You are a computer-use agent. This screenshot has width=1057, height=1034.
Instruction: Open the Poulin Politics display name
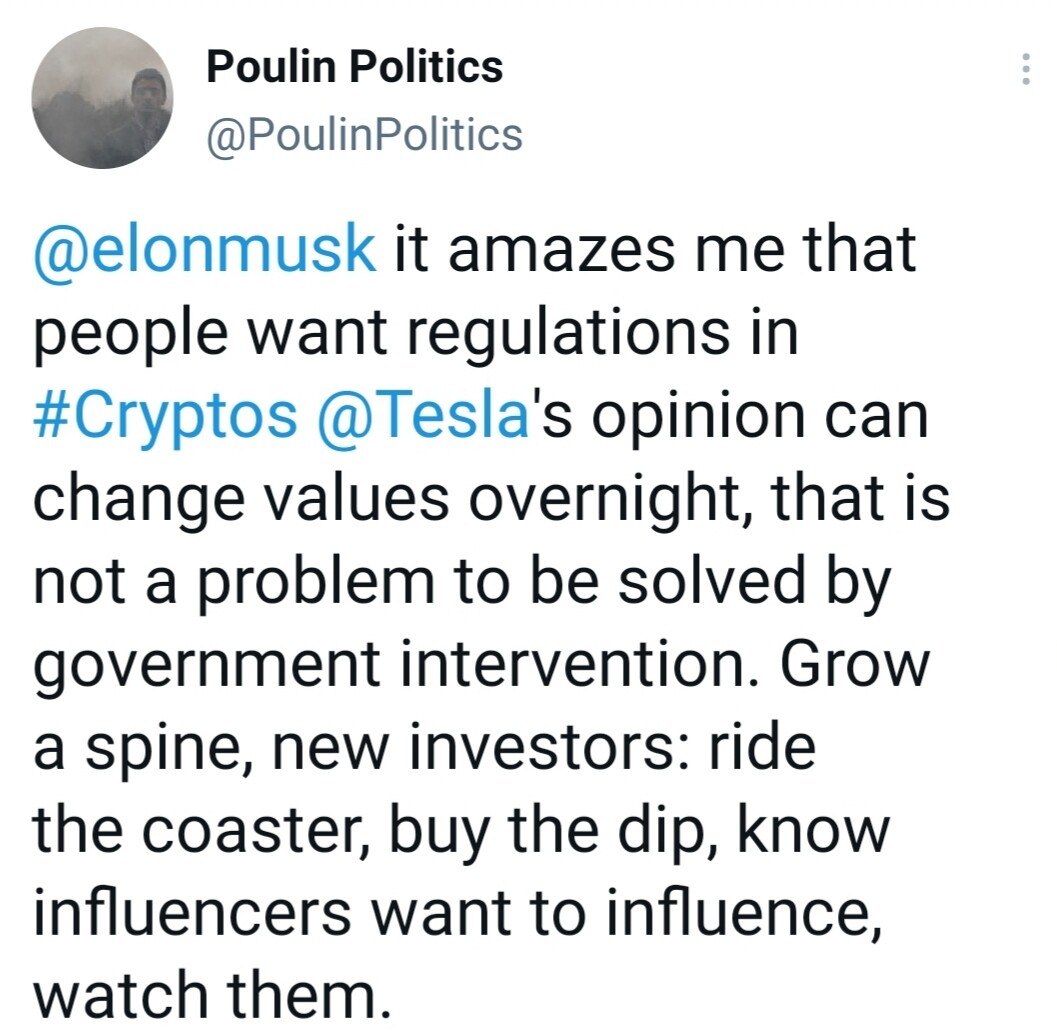[355, 67]
